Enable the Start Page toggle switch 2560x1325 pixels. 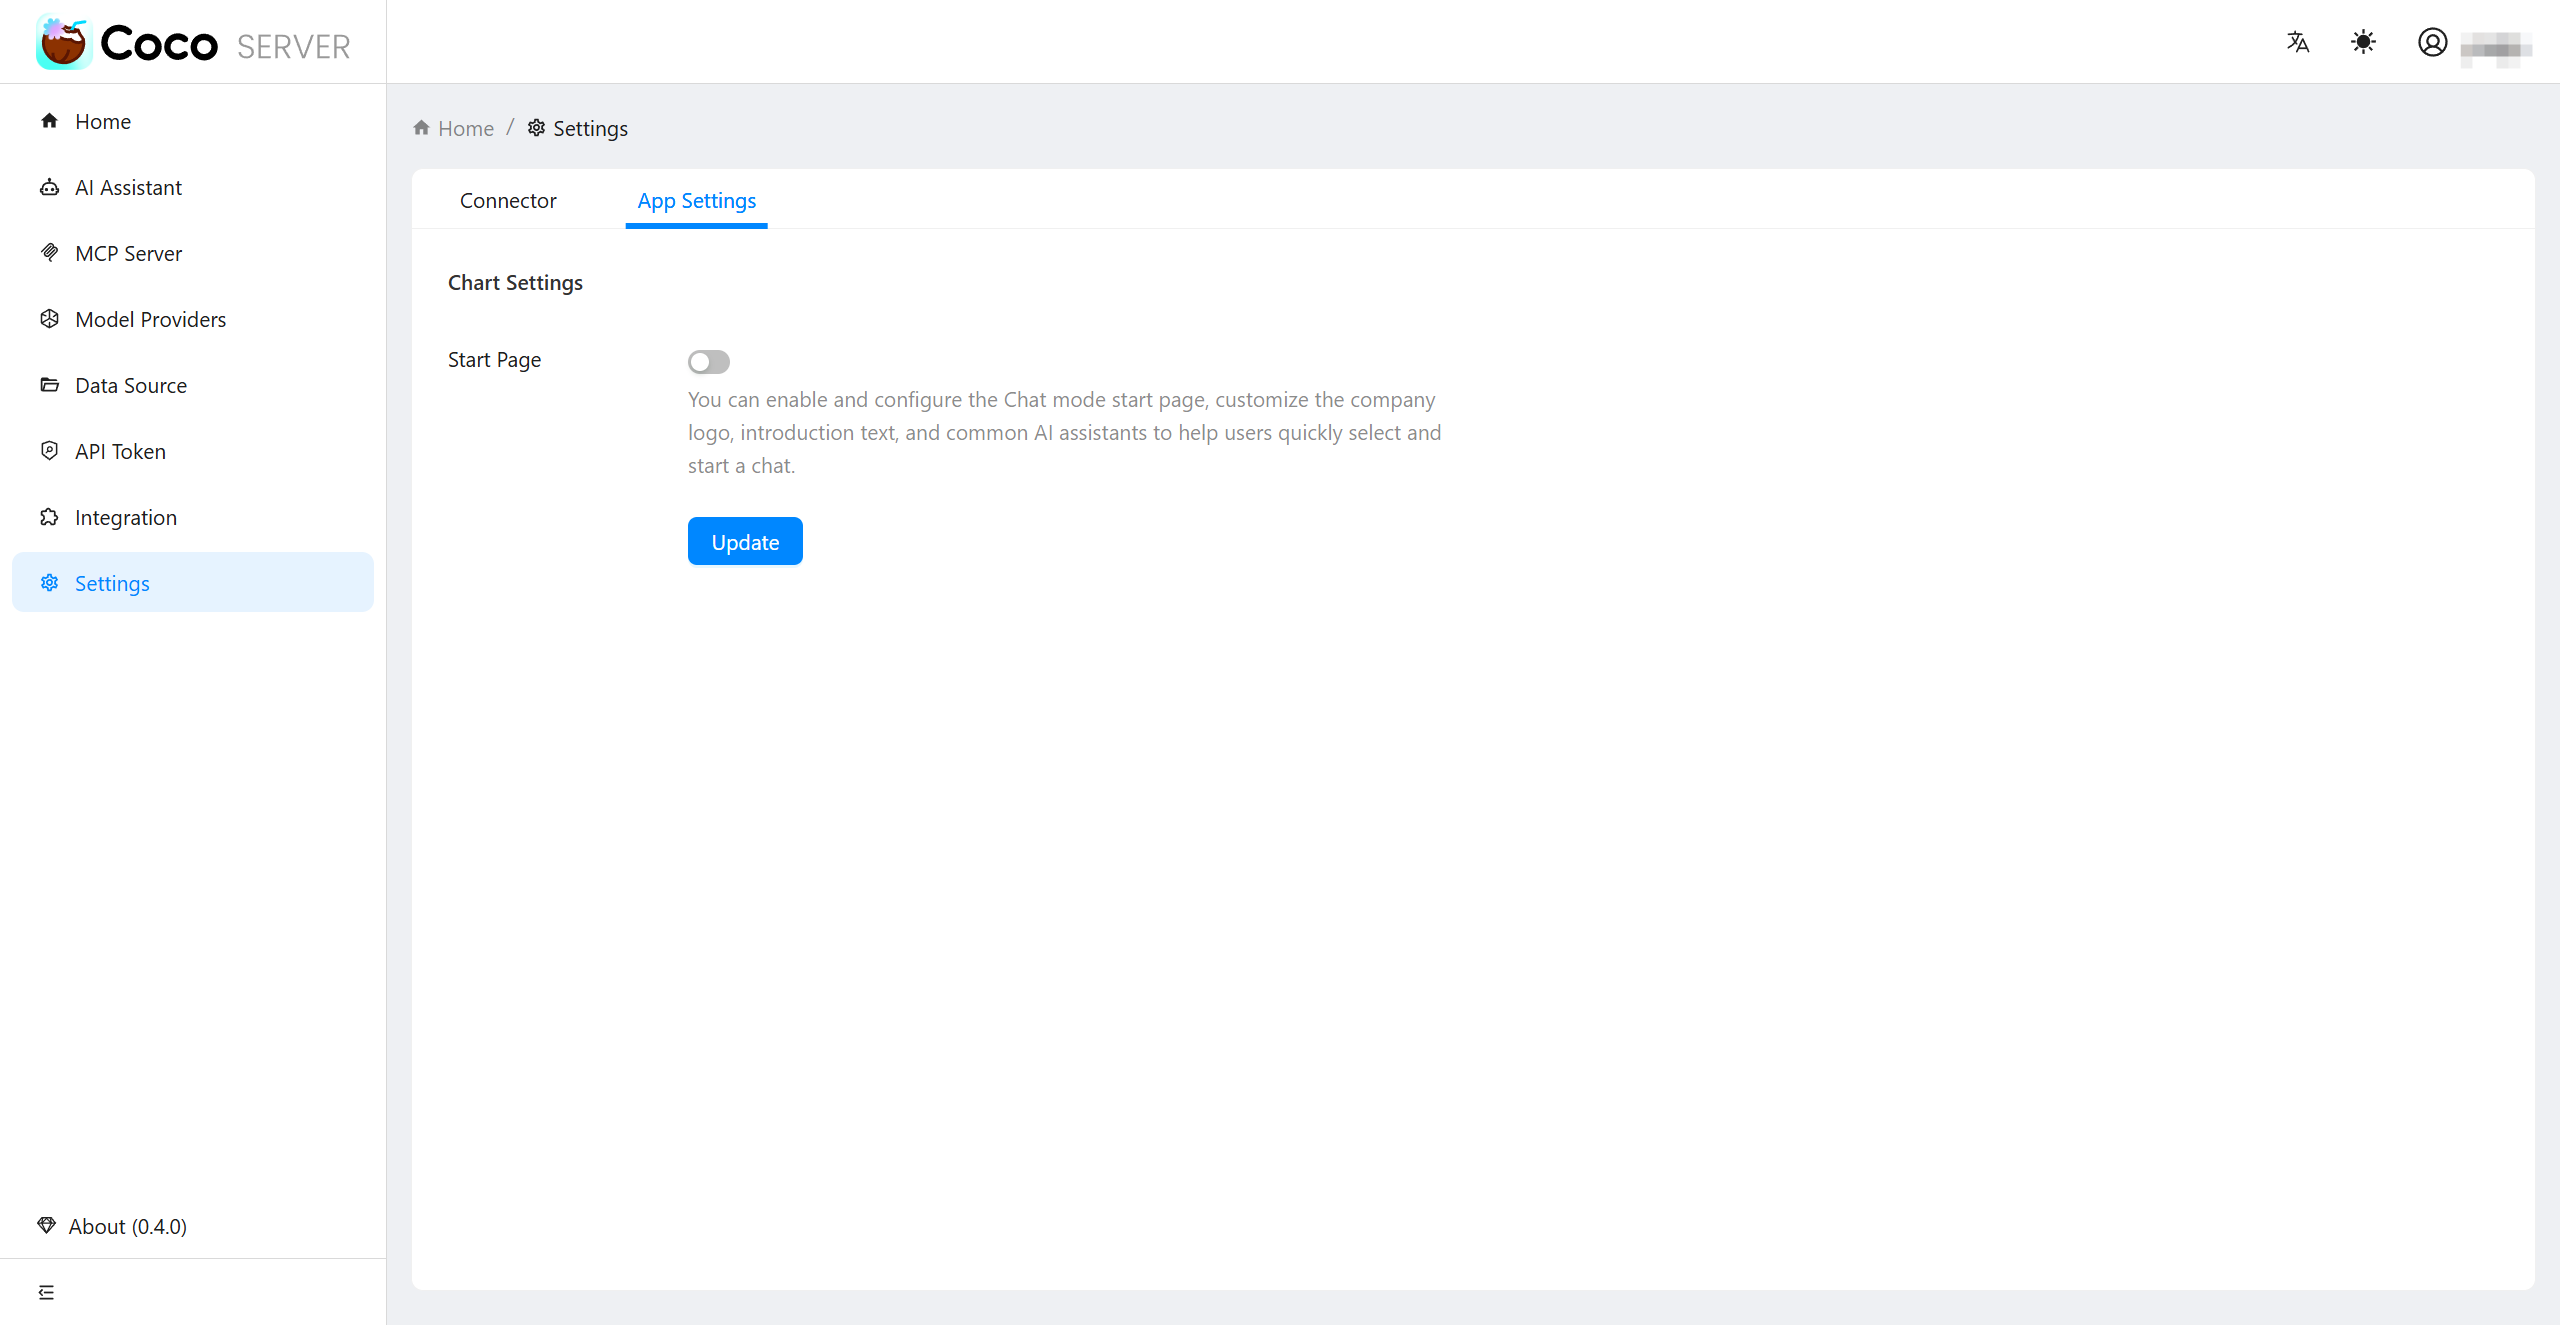pos(709,361)
